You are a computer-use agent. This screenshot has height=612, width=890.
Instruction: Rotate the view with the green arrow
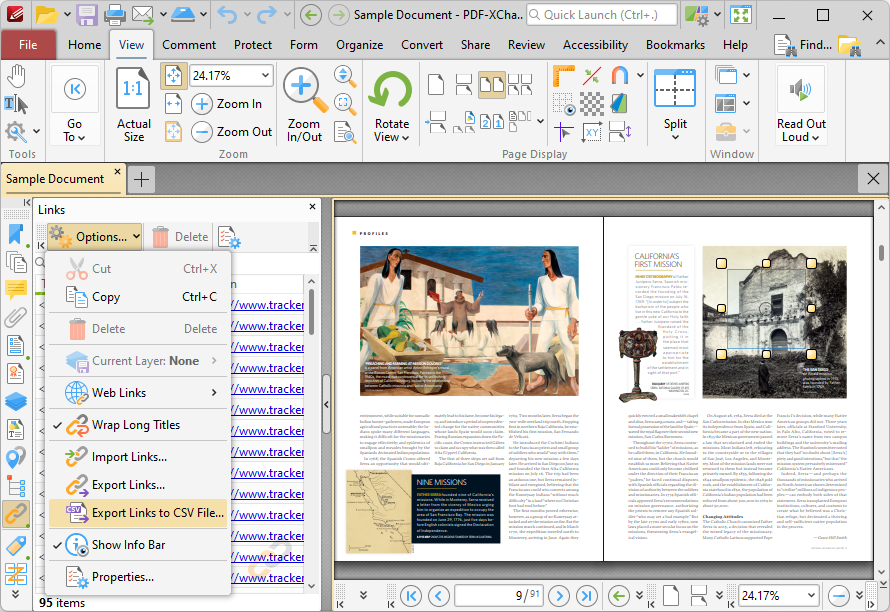coord(391,91)
